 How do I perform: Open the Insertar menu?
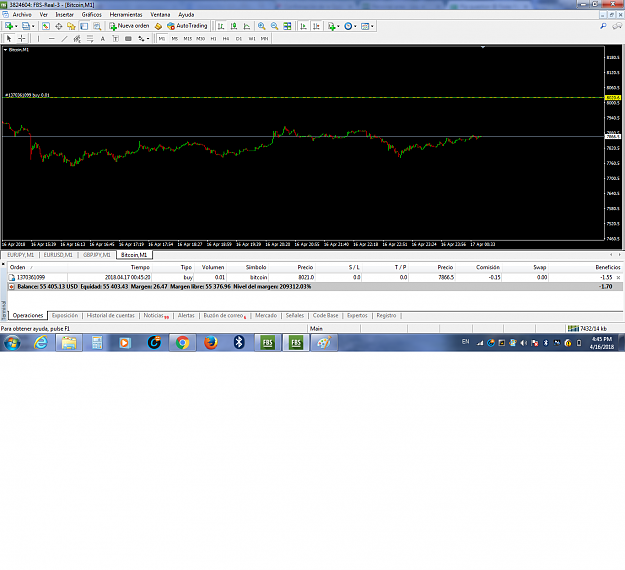click(x=65, y=15)
